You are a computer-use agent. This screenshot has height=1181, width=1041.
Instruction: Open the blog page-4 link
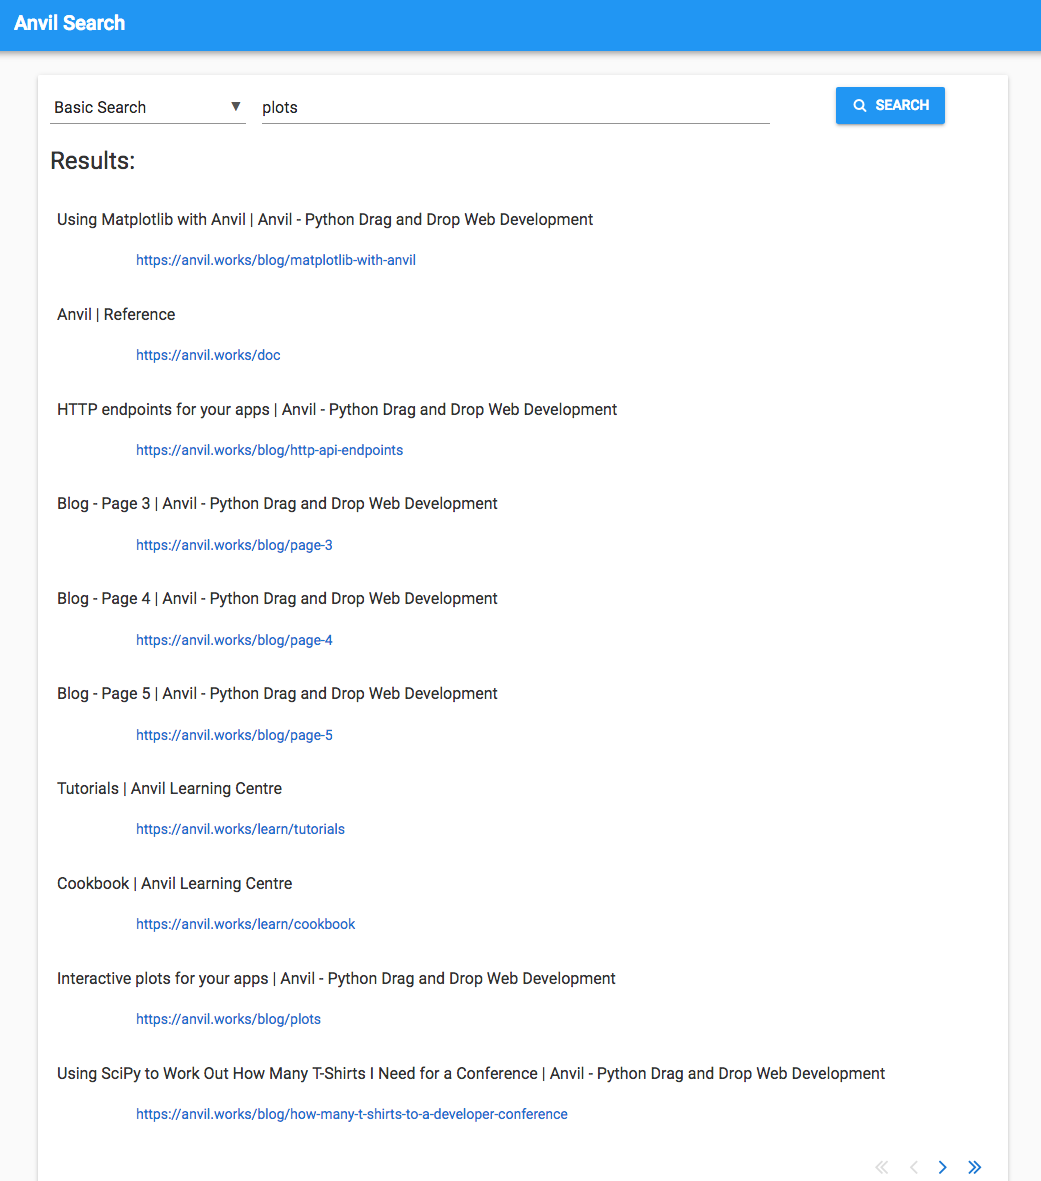click(234, 640)
